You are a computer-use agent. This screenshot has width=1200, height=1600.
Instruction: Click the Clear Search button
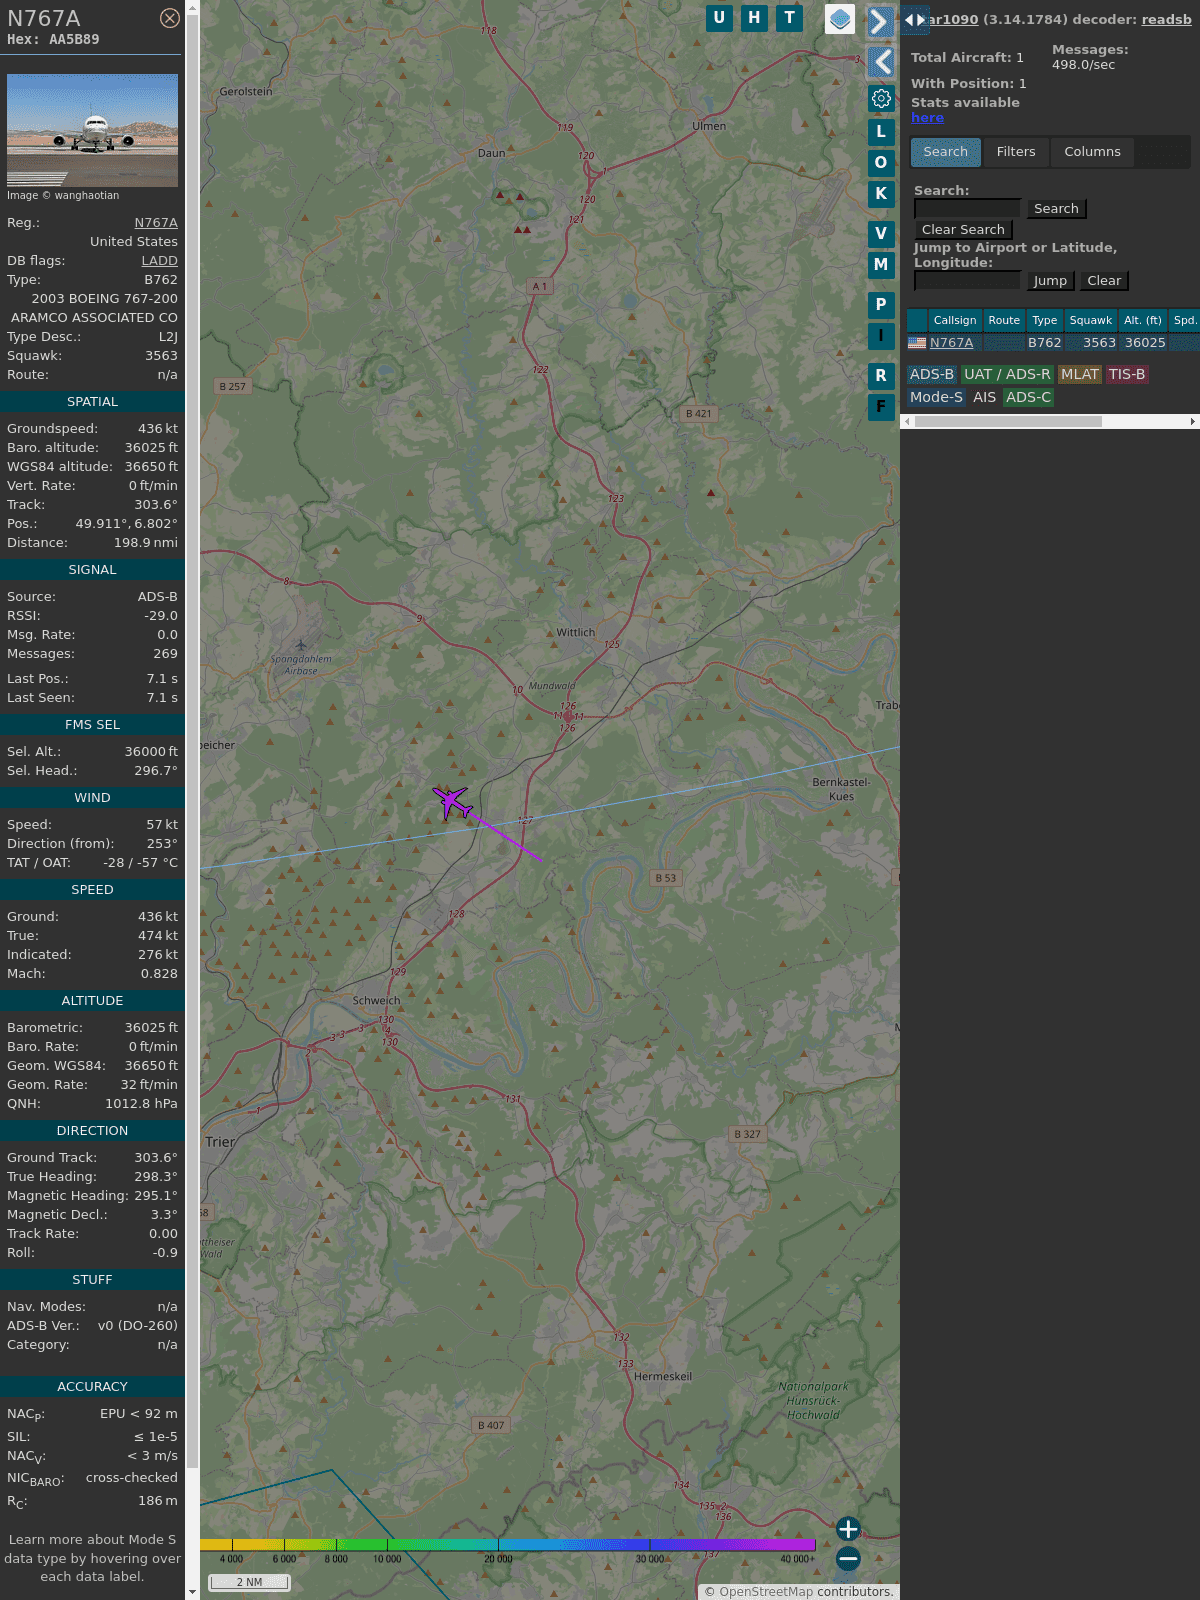(x=962, y=230)
